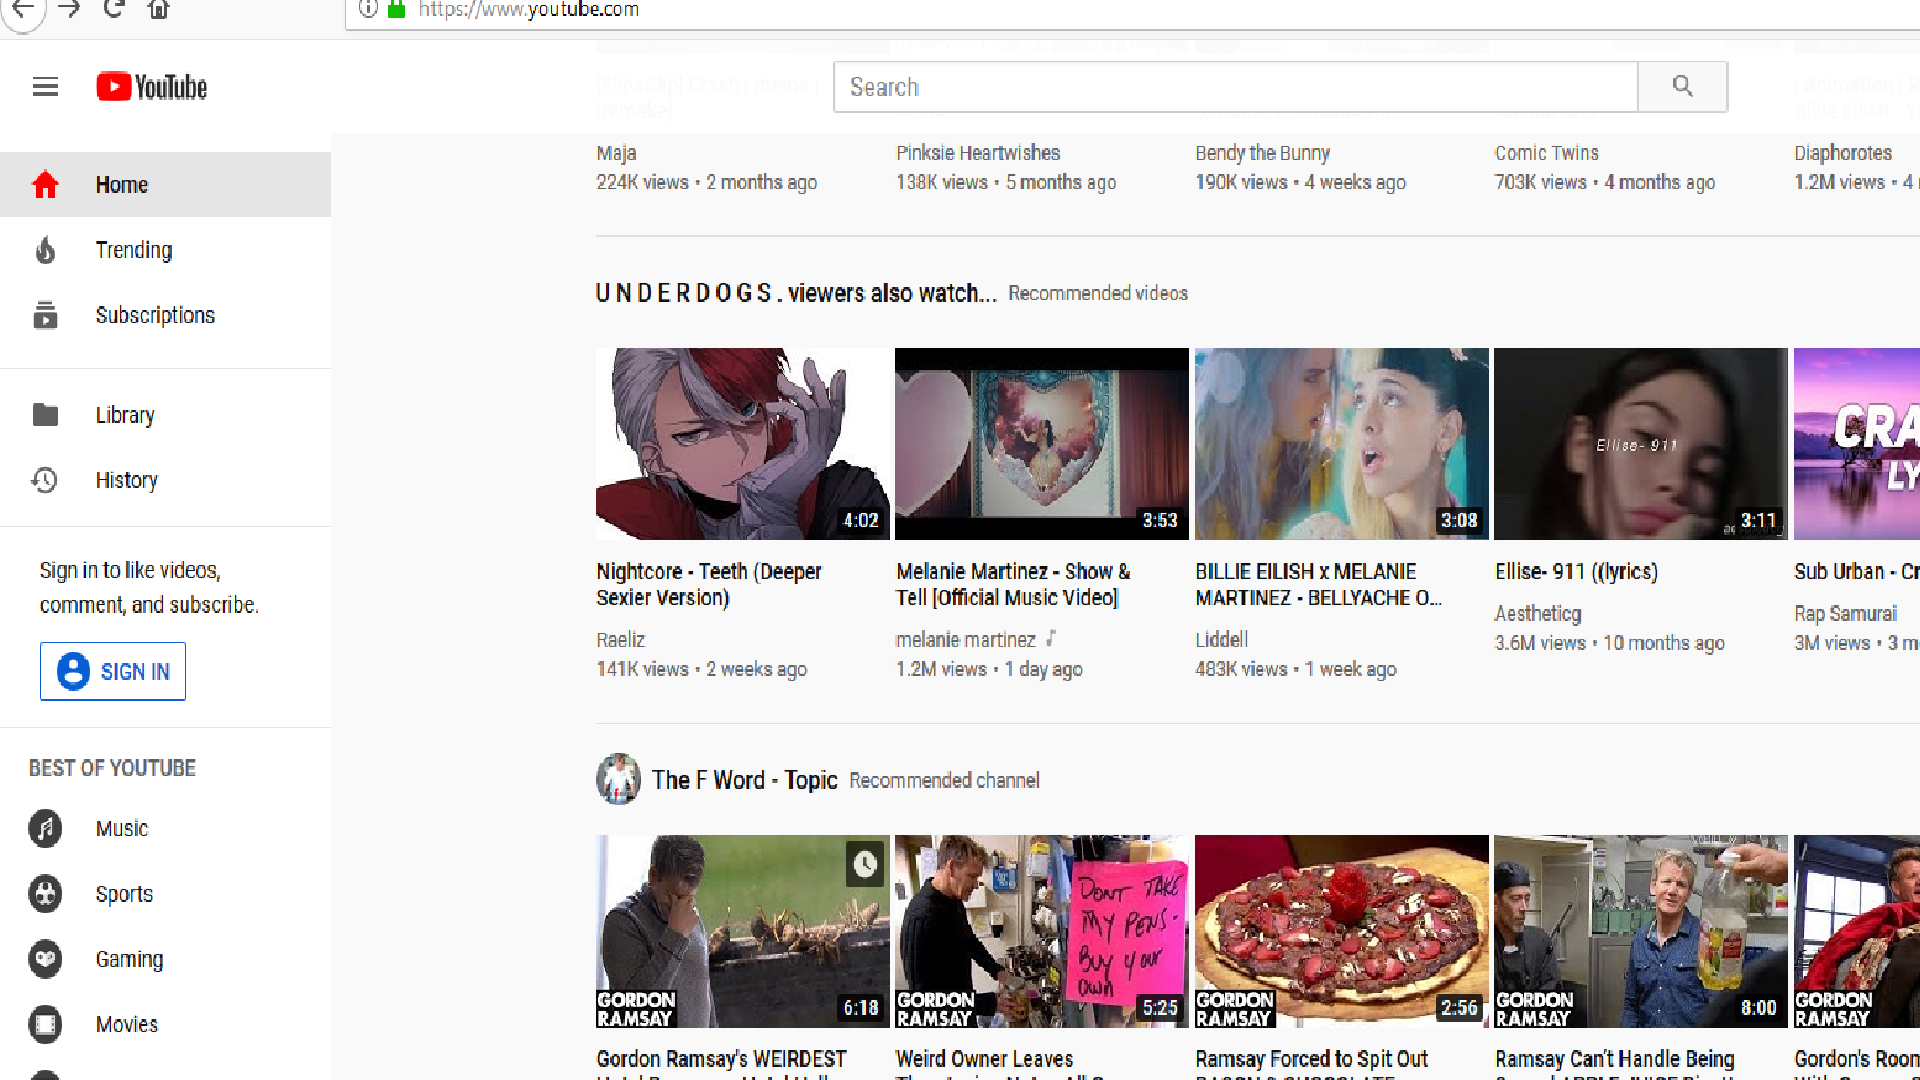Open Rap Samurai channel link
1920x1080 pixels.
coord(1845,613)
